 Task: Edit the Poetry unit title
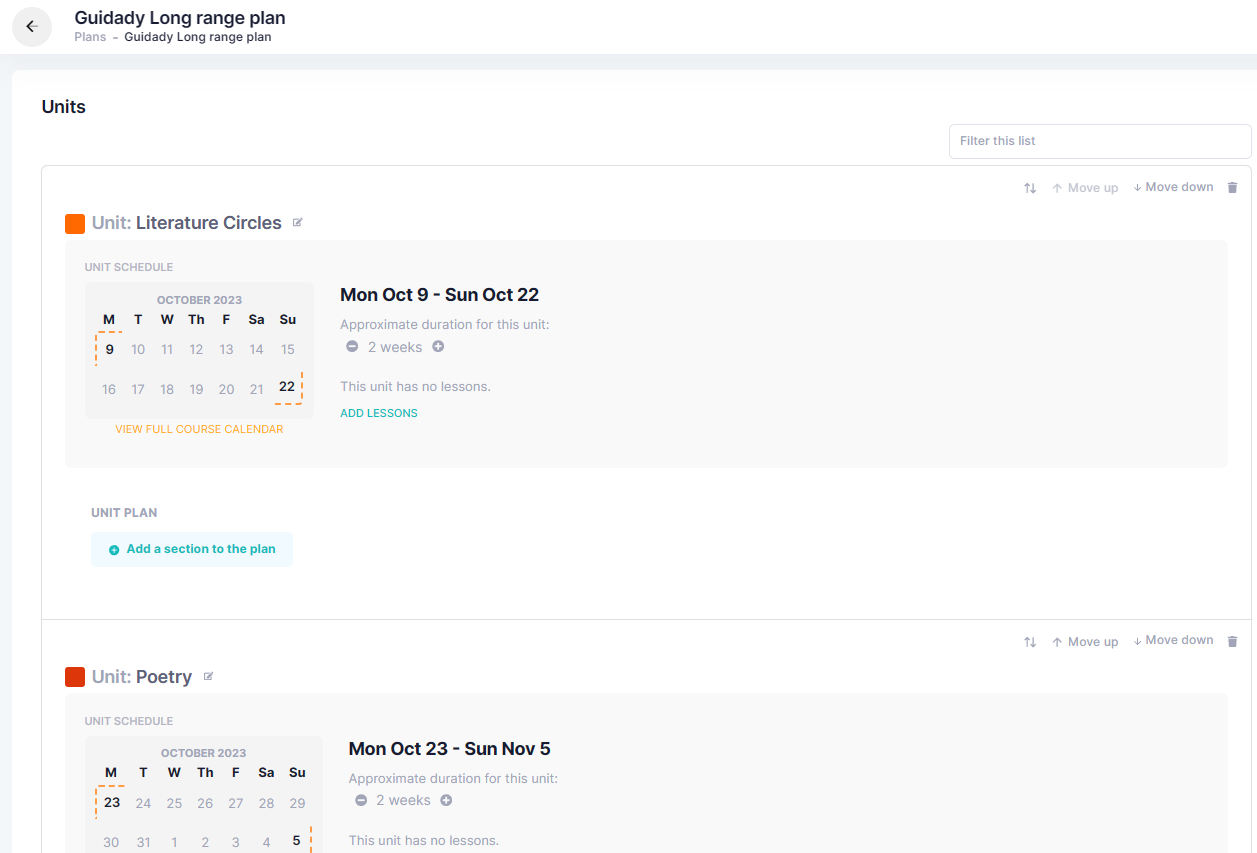(208, 676)
